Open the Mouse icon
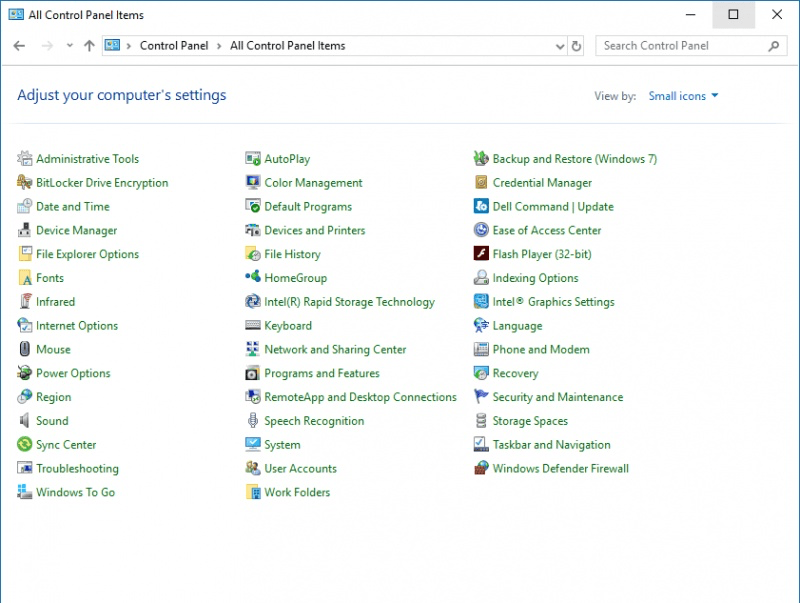Screen dimensions: 800x603 24,349
